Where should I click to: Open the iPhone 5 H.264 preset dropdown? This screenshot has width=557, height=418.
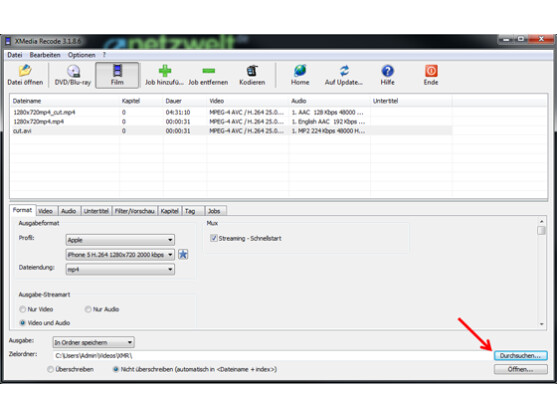point(120,255)
